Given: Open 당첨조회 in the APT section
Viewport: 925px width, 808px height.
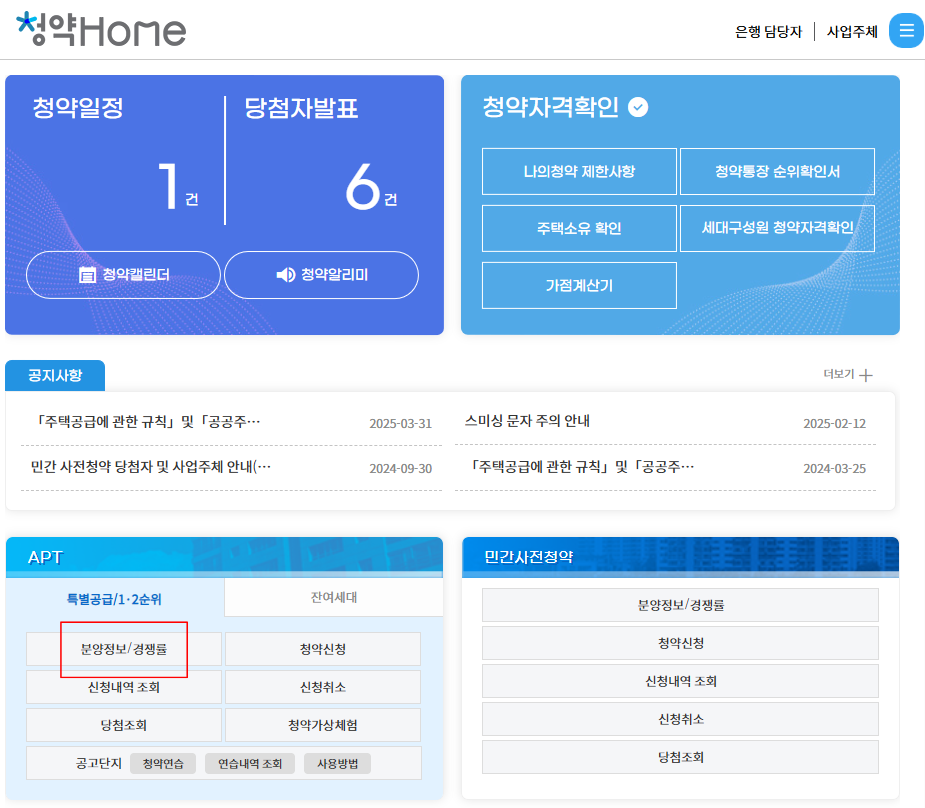Looking at the screenshot, I should [x=124, y=725].
